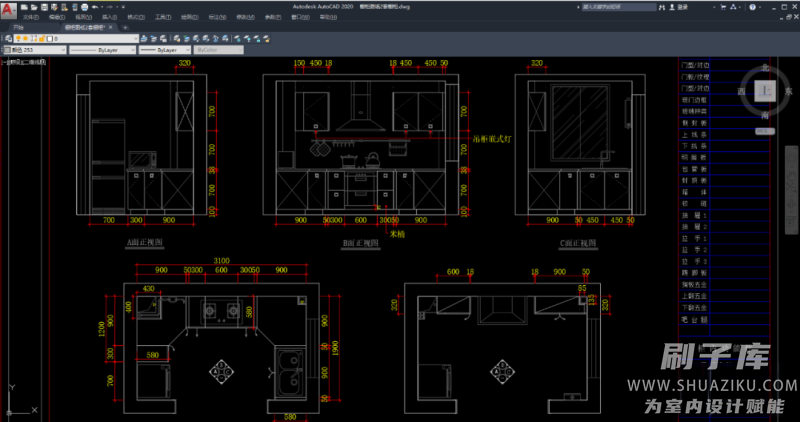800x422 pixels.
Task: Click the WCS label below the ViewCube
Action: coord(766,131)
